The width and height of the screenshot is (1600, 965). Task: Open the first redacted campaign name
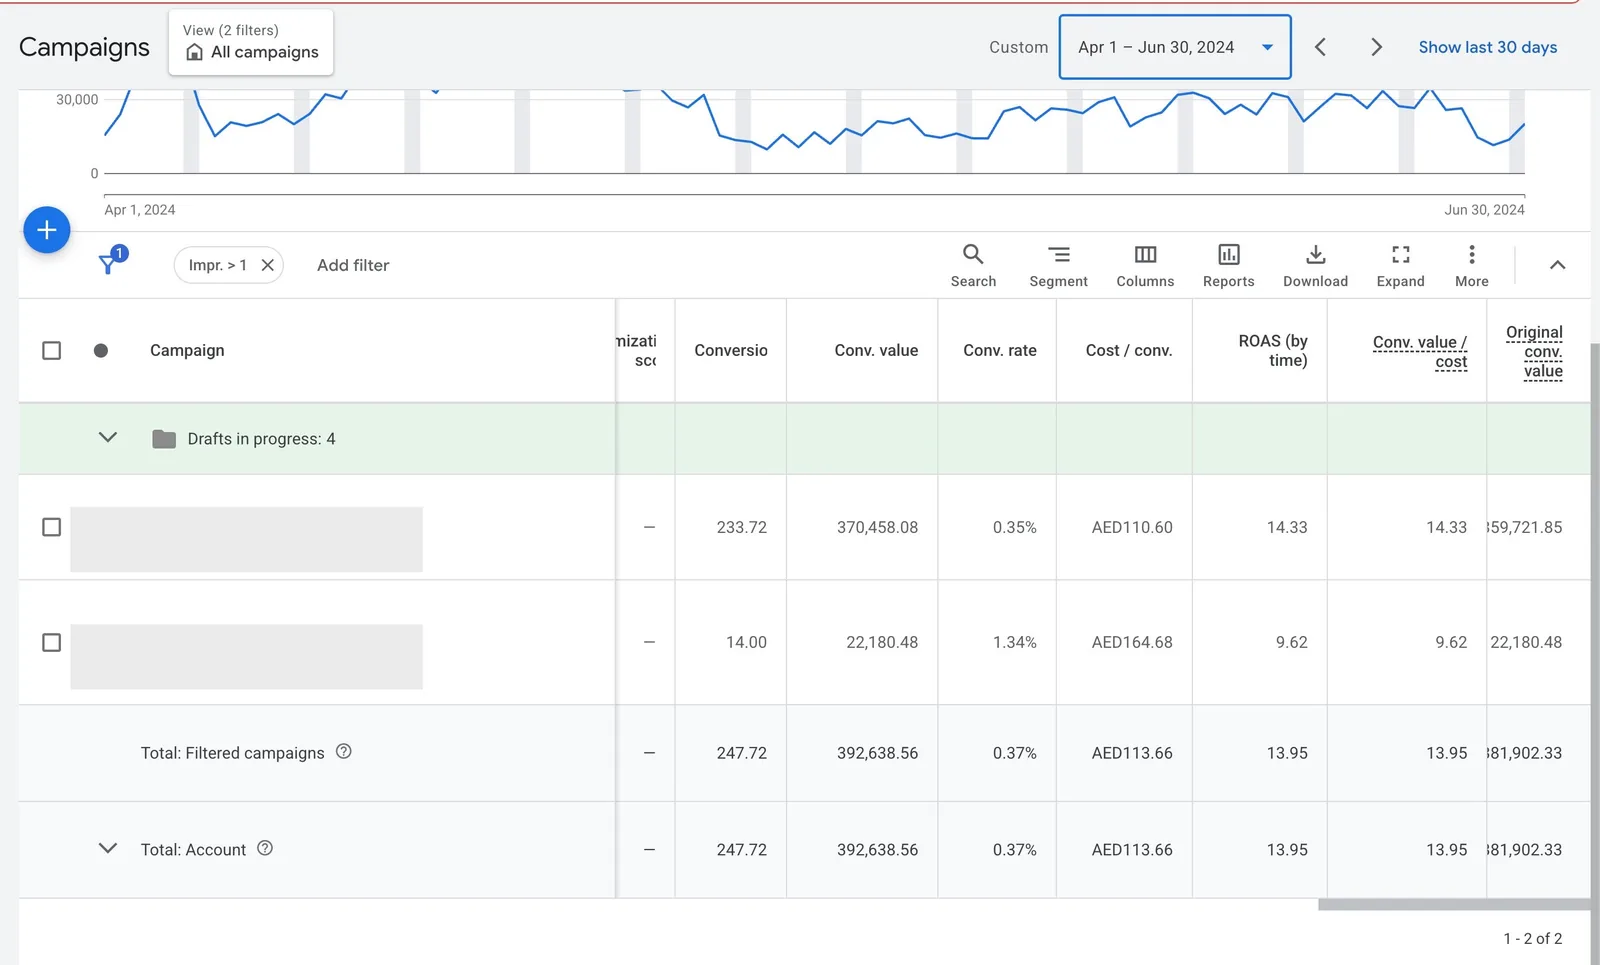[x=246, y=539]
